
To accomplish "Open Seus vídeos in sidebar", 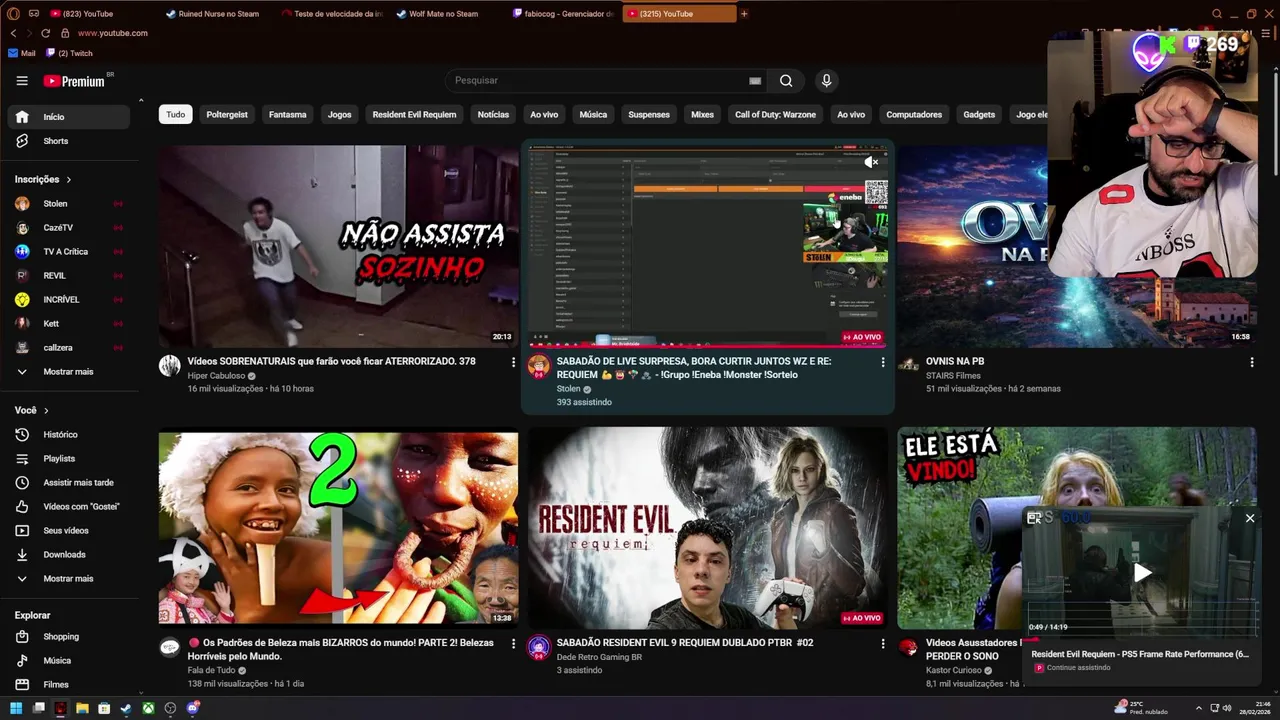I will click(68, 531).
